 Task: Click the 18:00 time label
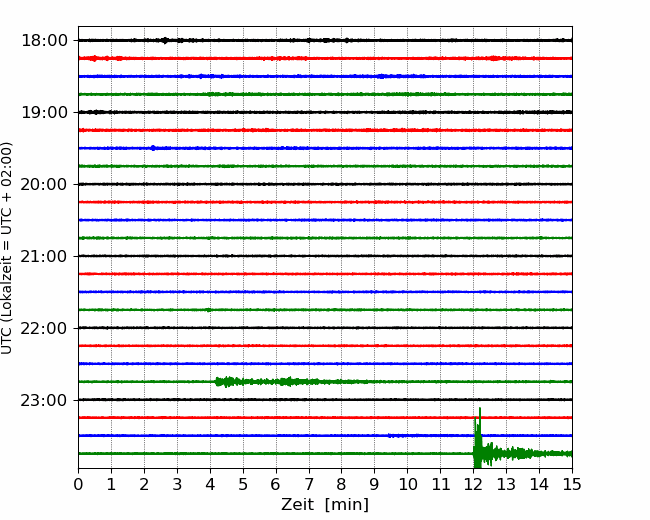click(x=44, y=41)
